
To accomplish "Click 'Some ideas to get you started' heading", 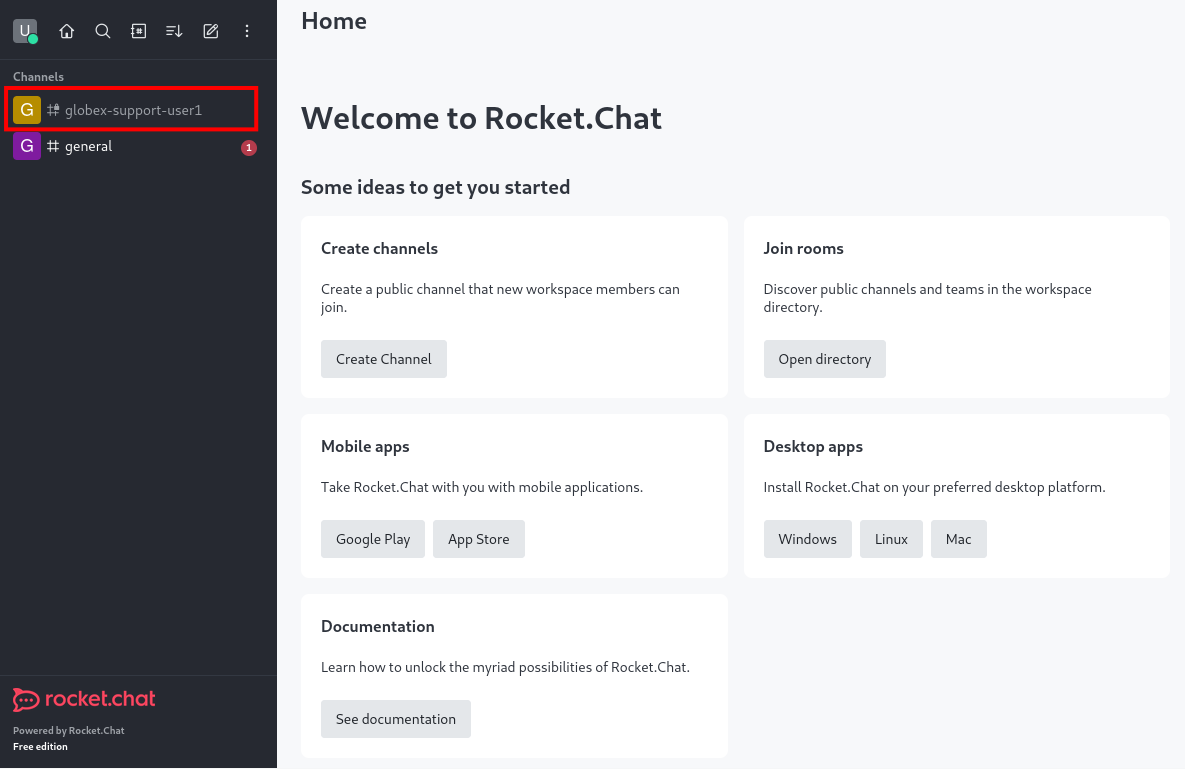I will pyautogui.click(x=435, y=187).
